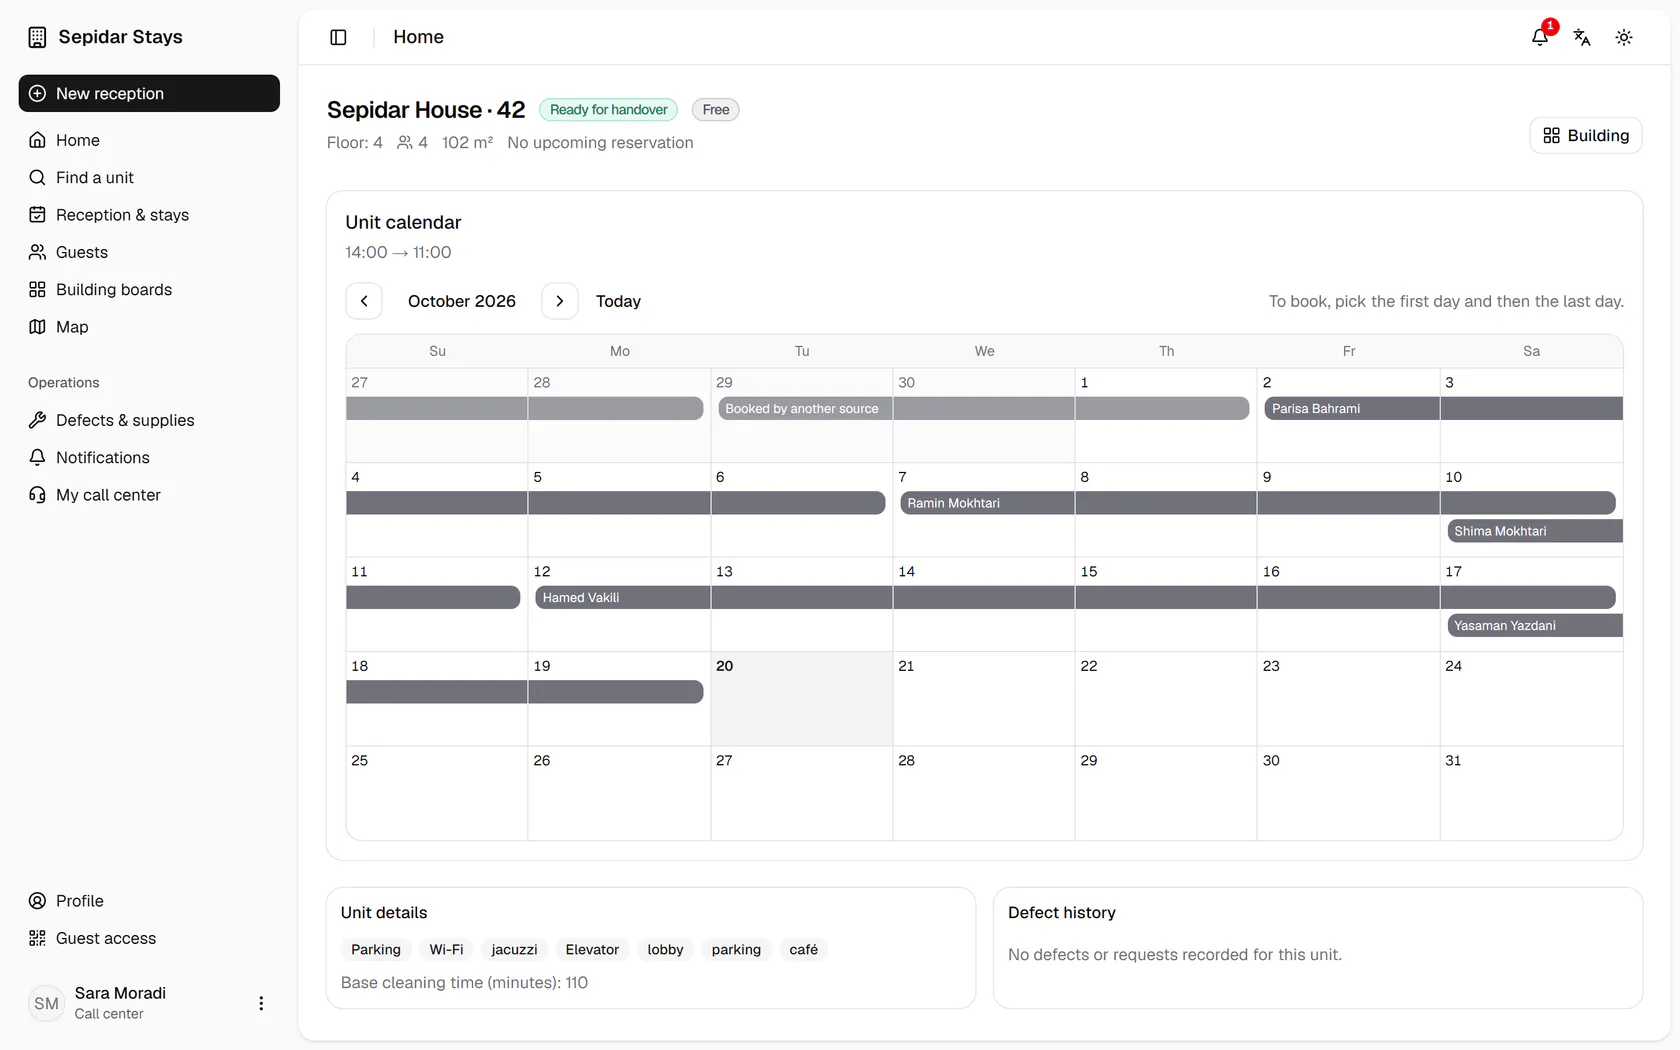Go to Home in the sidebar
The image size is (1680, 1050).
click(149, 140)
